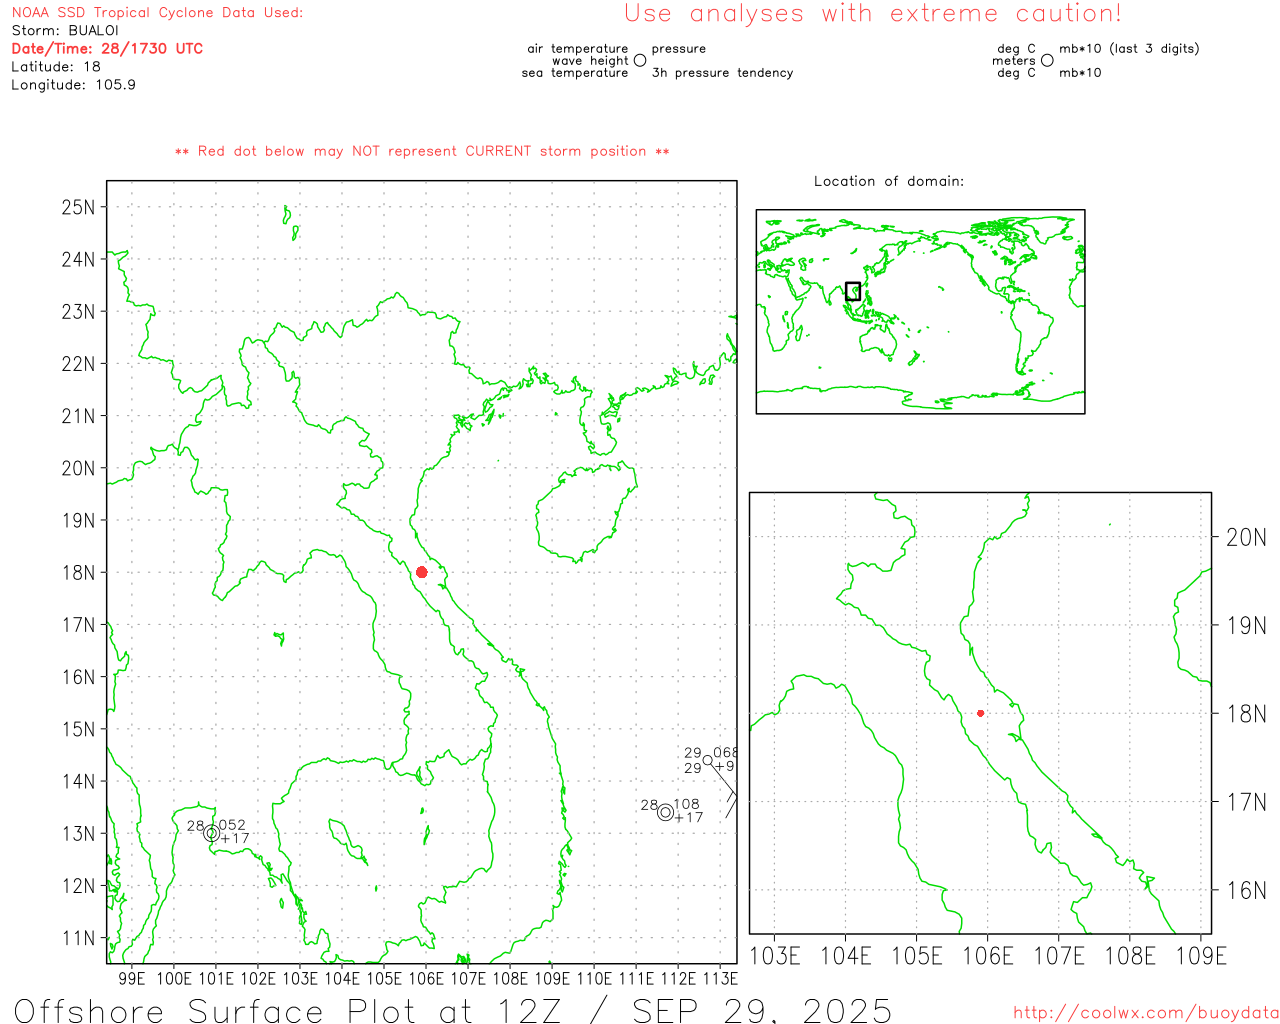Select the station circle with pressure 052
This screenshot has height=1024, width=1280.
coord(211,833)
